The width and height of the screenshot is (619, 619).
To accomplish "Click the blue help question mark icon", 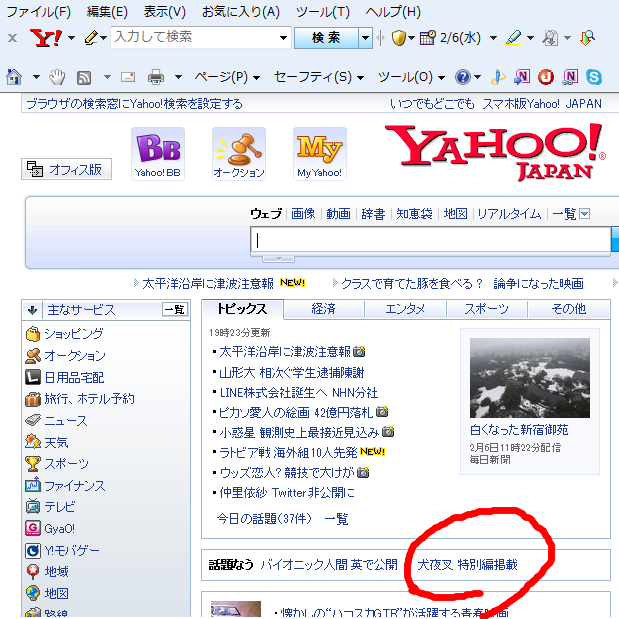I will 463,77.
